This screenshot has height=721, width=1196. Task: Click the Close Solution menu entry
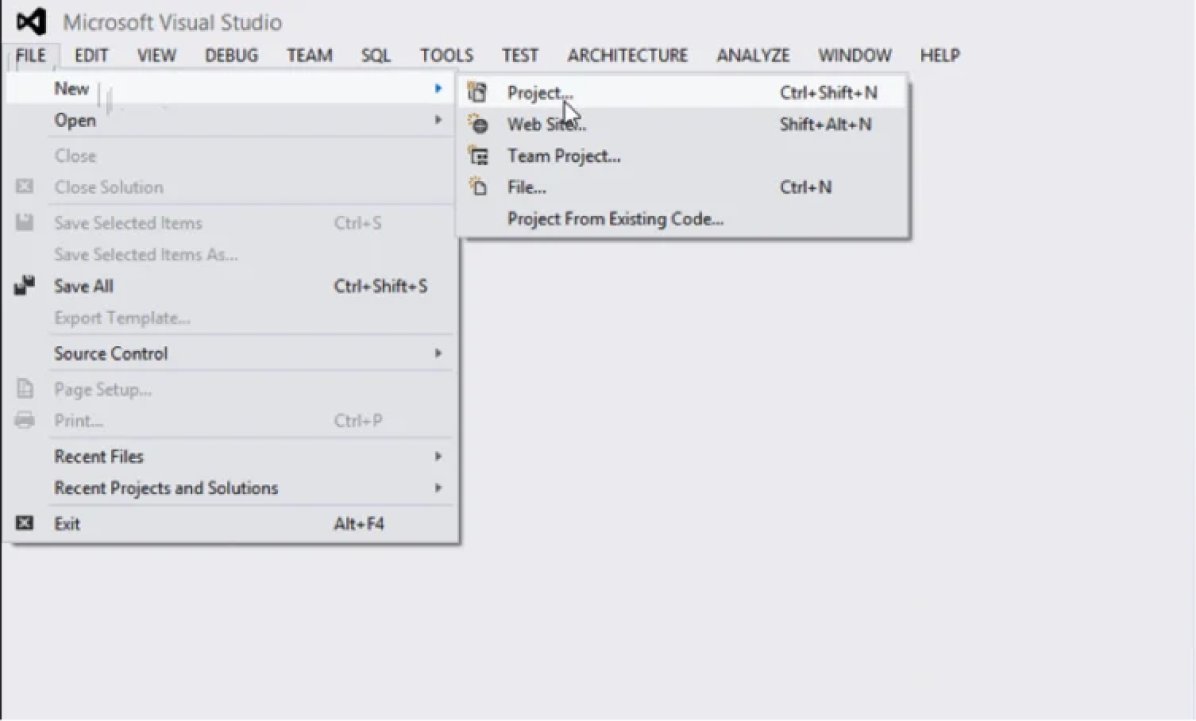(231, 187)
